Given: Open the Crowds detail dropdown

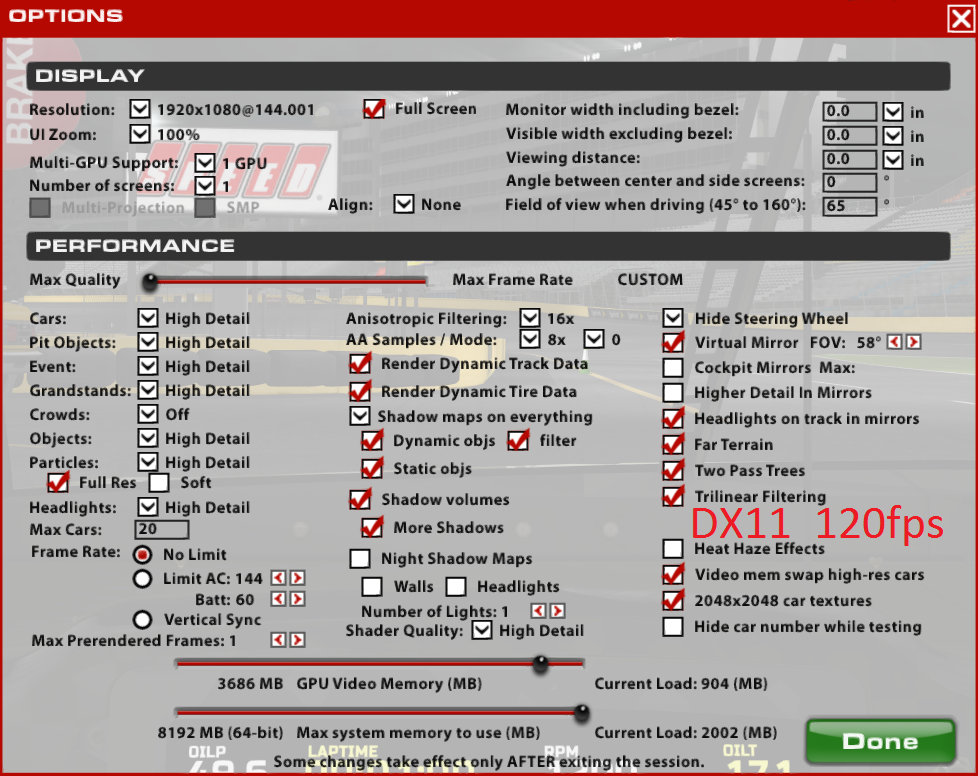Looking at the screenshot, I should point(148,414).
